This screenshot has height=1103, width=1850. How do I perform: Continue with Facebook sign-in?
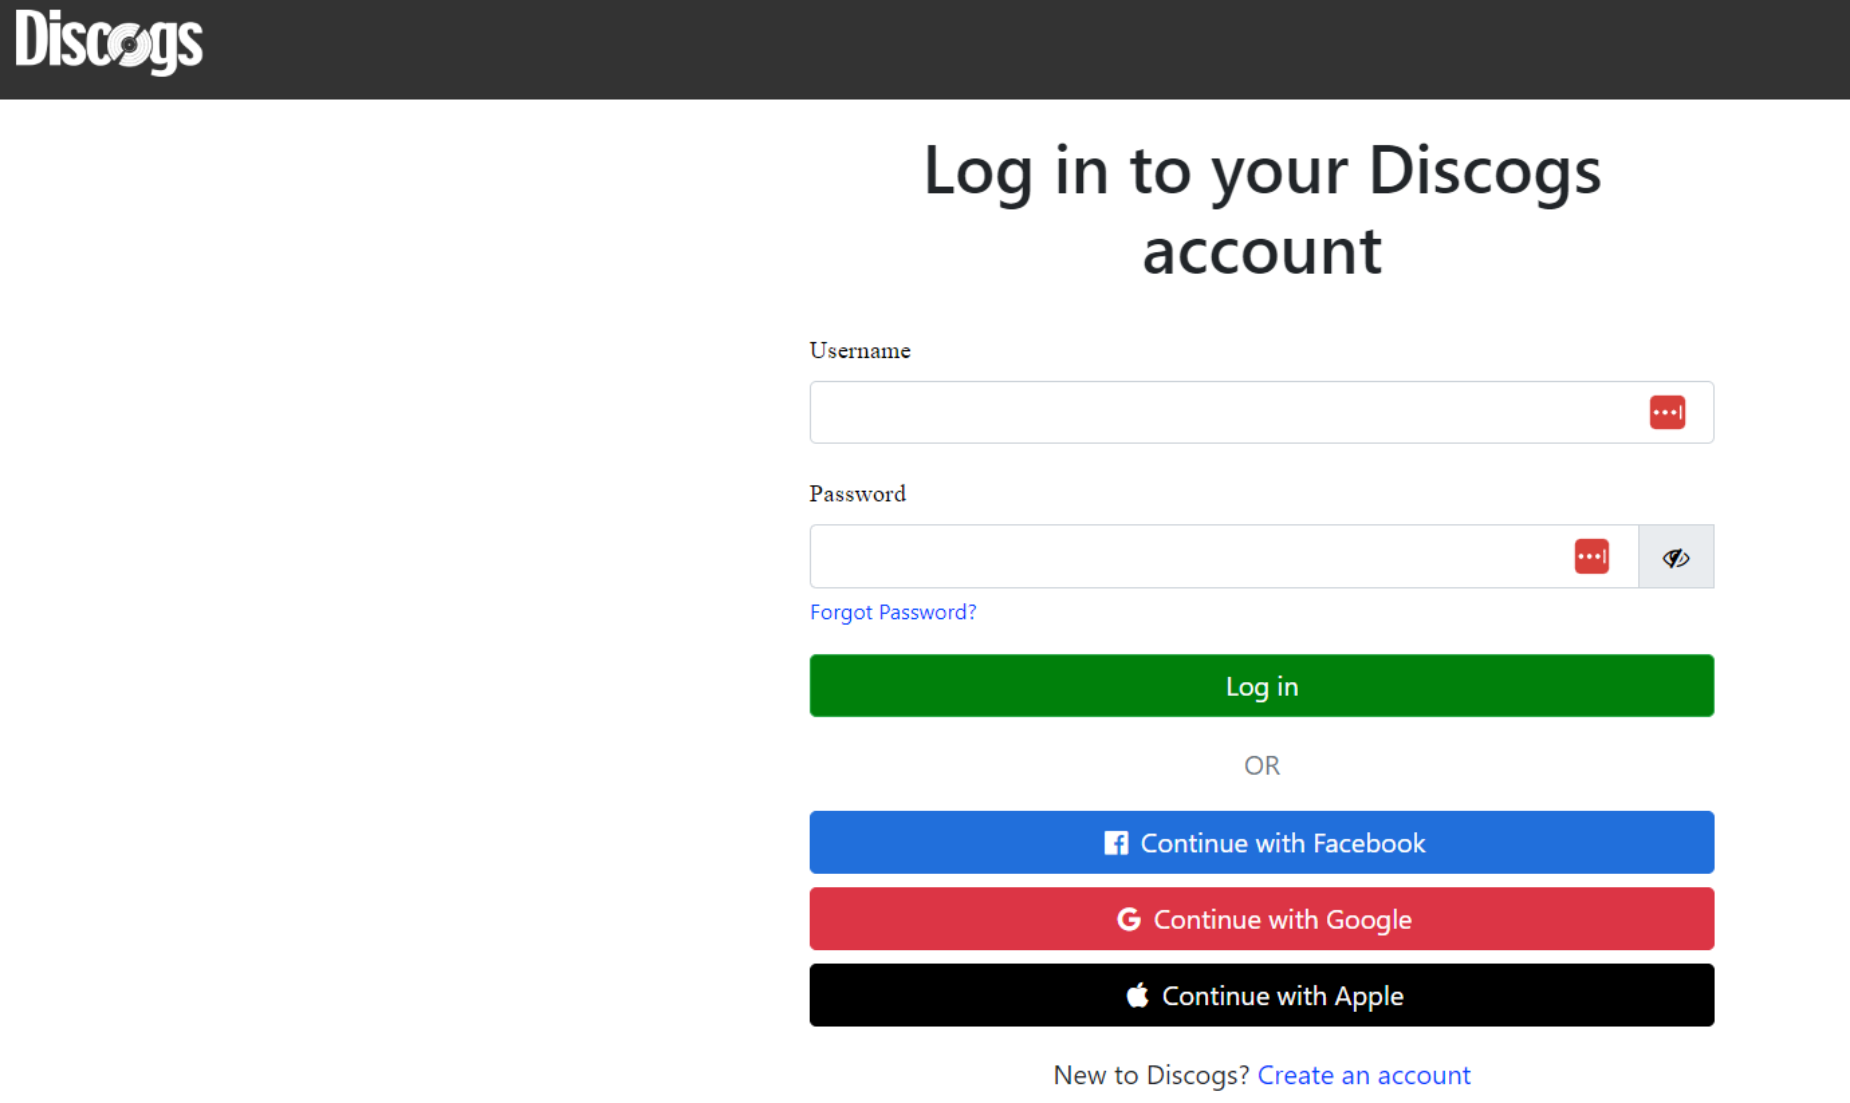tap(1261, 842)
